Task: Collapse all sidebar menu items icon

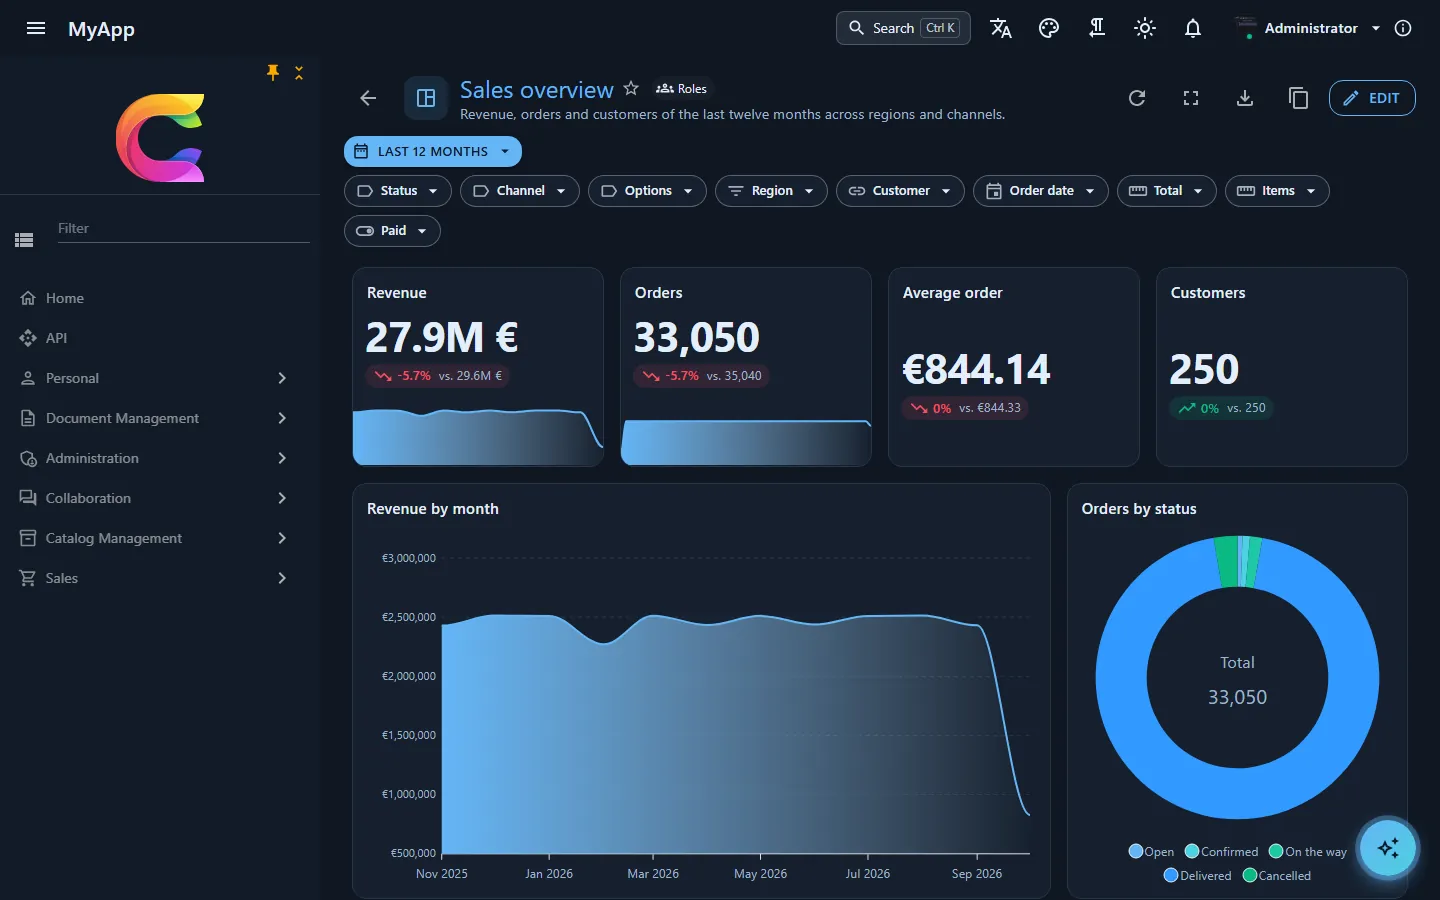Action: pyautogui.click(x=299, y=72)
